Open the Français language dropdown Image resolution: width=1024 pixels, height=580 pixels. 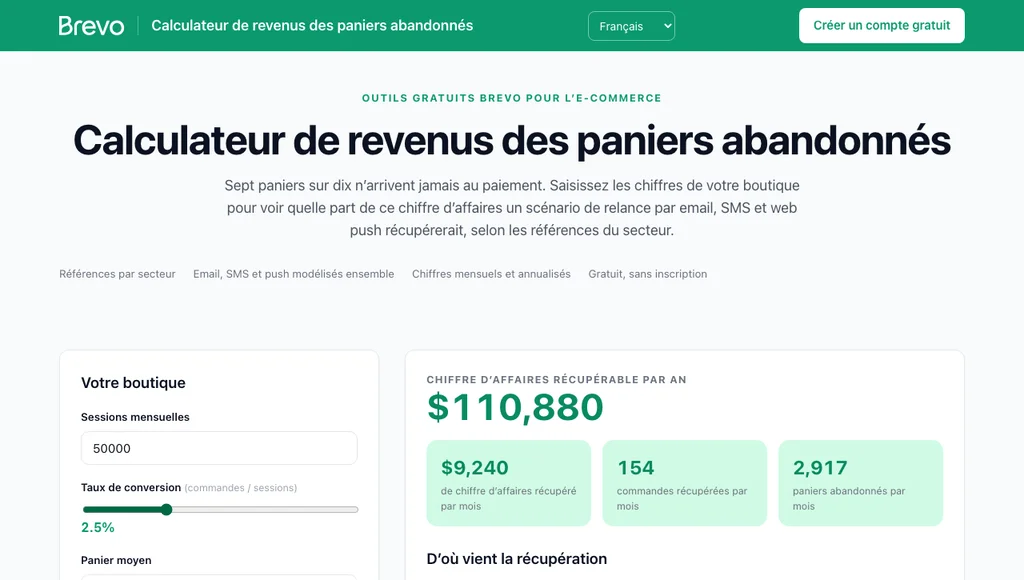[x=631, y=26]
